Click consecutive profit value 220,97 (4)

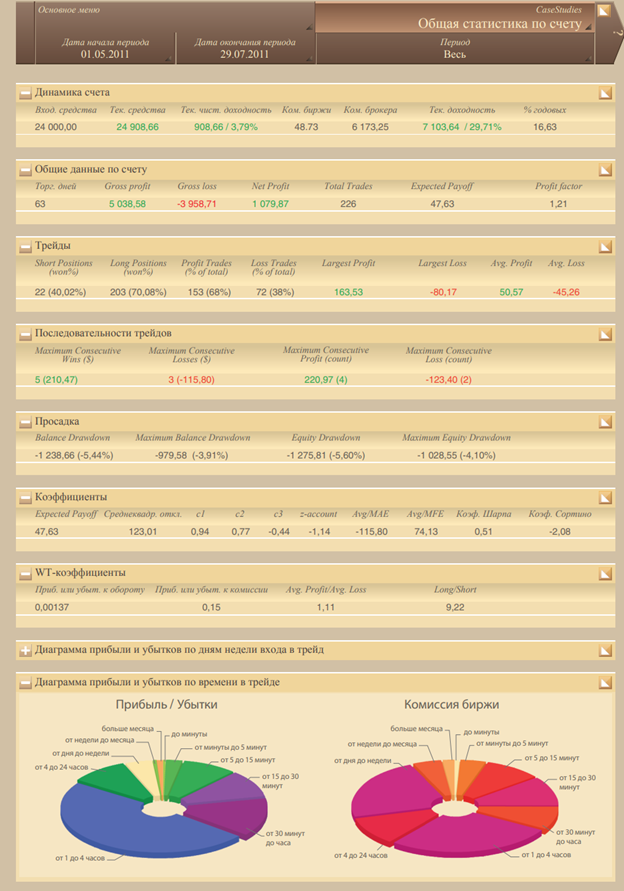click(x=326, y=380)
